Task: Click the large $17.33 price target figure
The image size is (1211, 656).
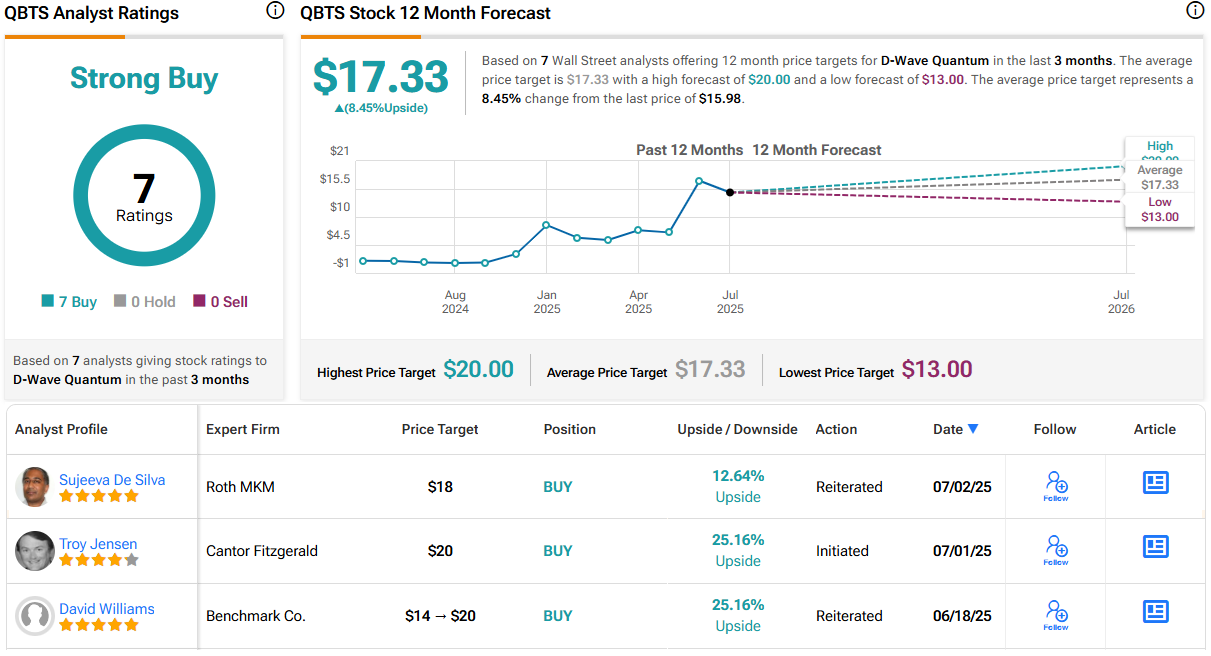Action: (381, 76)
